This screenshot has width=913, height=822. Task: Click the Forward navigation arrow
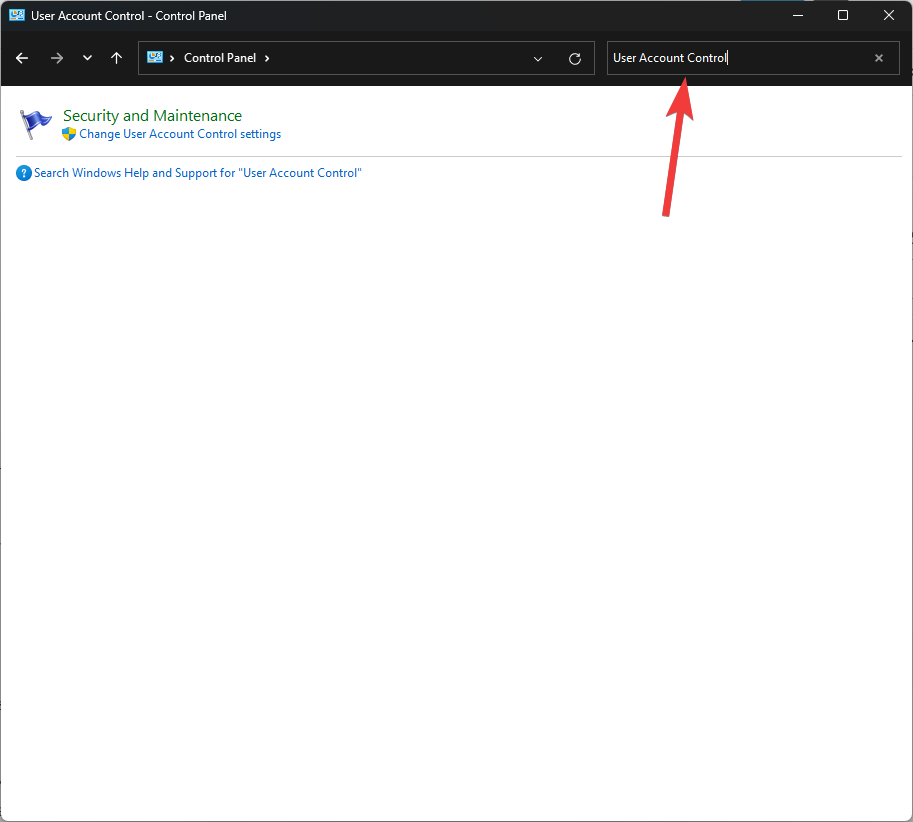pos(57,58)
